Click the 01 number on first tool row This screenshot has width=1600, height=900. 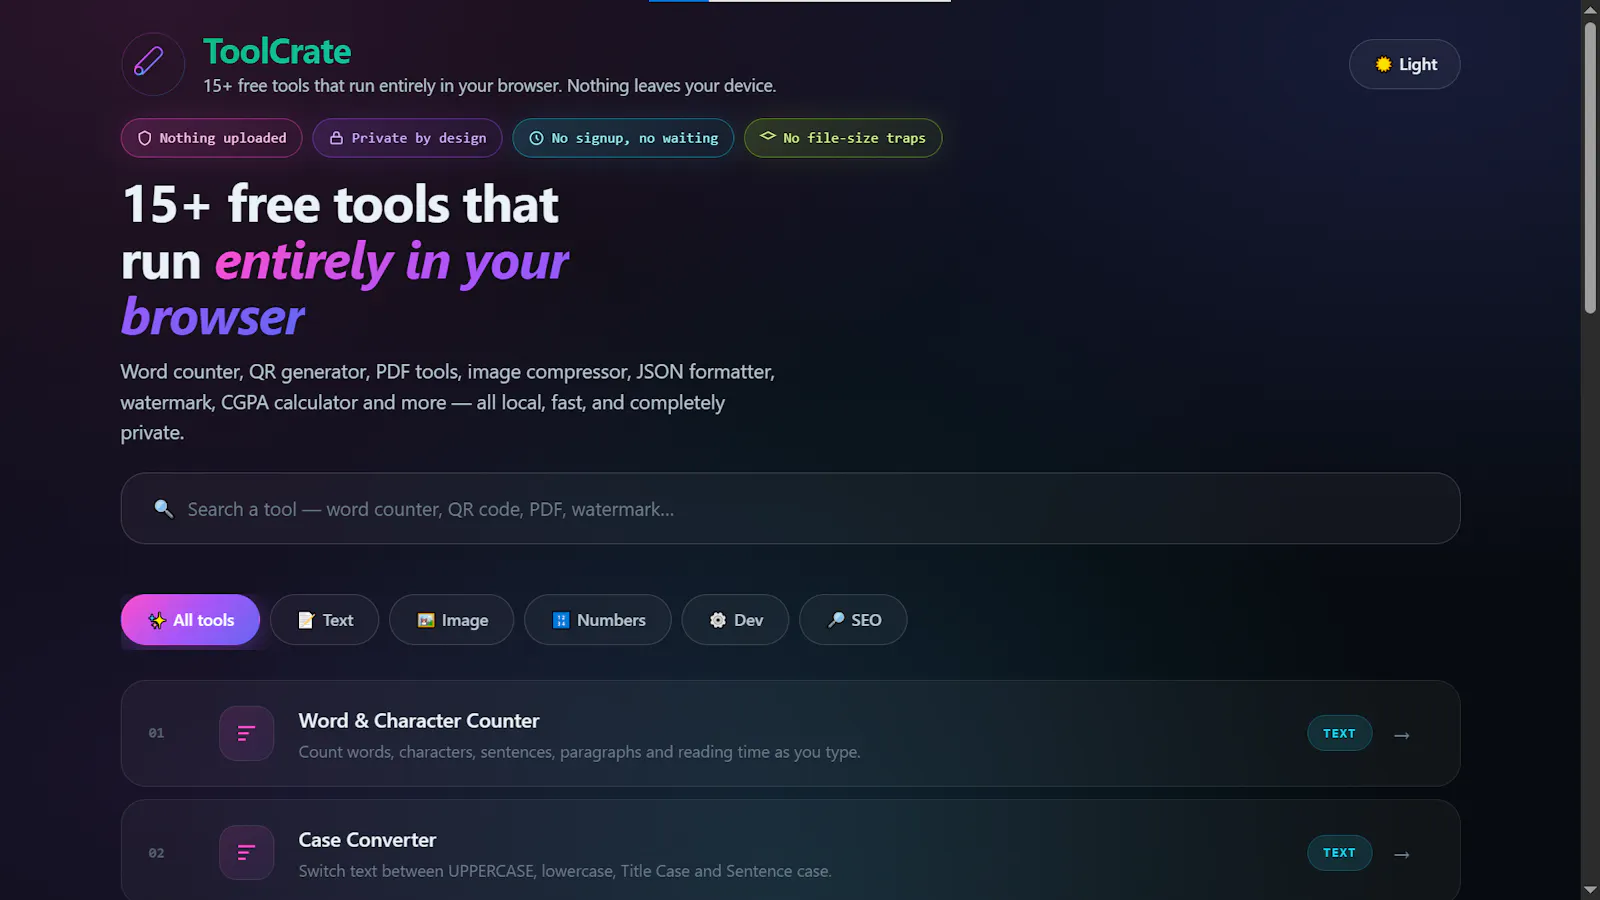[x=156, y=733]
